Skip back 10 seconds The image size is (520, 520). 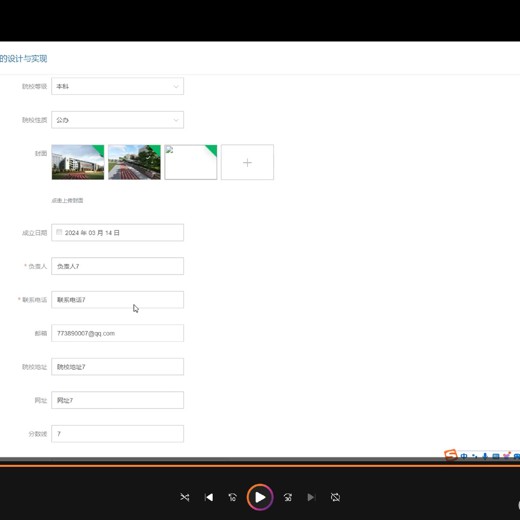tap(233, 497)
